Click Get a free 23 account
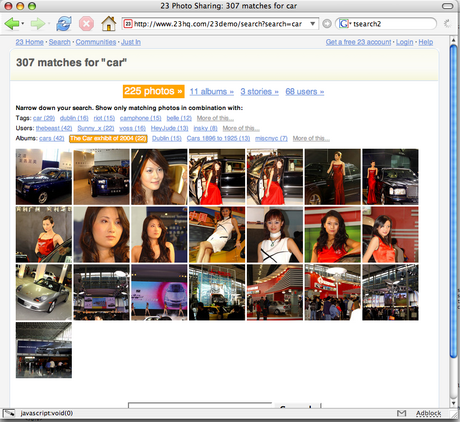 pos(358,42)
